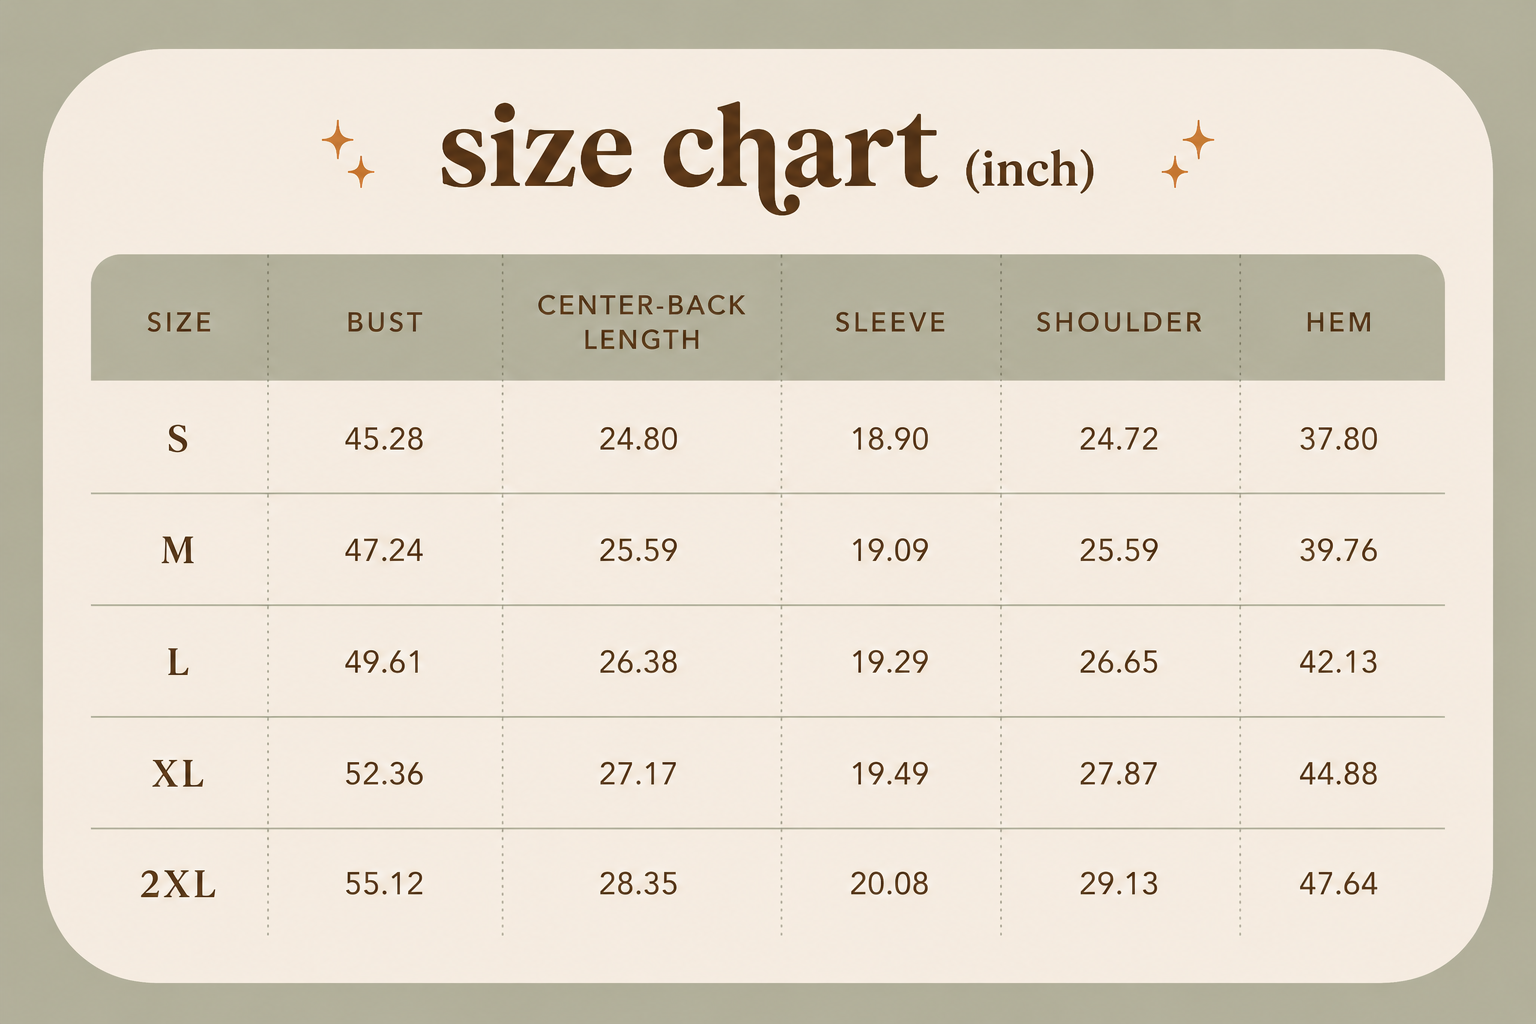Select hem value 39.76
Image resolution: width=1536 pixels, height=1024 pixels.
(1338, 550)
